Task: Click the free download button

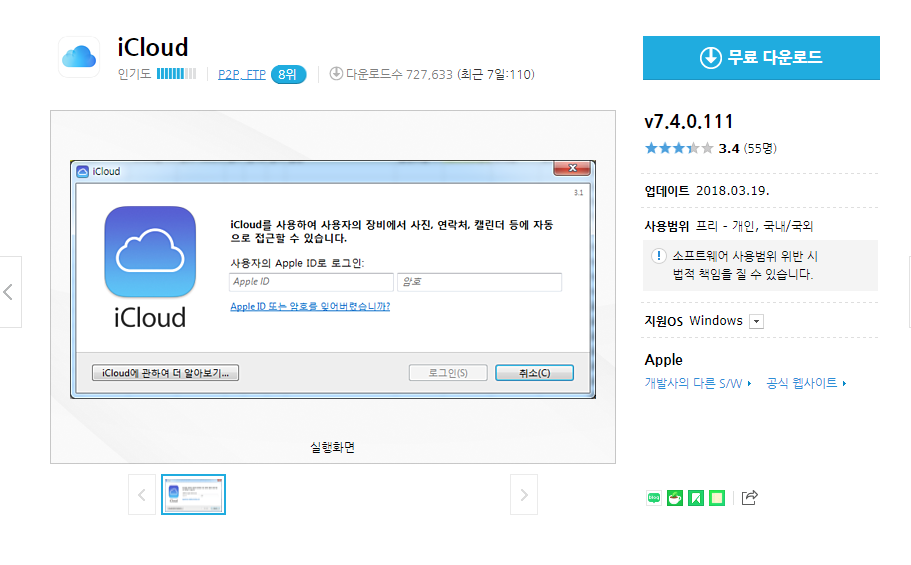Action: [x=761, y=58]
